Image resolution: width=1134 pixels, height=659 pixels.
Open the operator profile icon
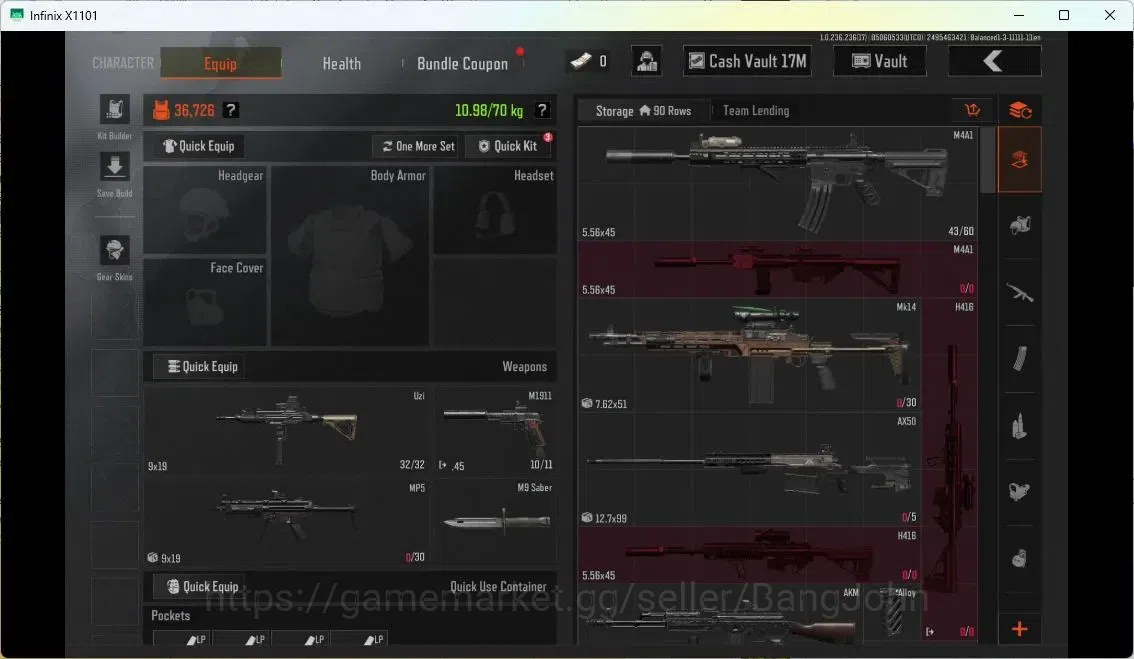click(647, 61)
